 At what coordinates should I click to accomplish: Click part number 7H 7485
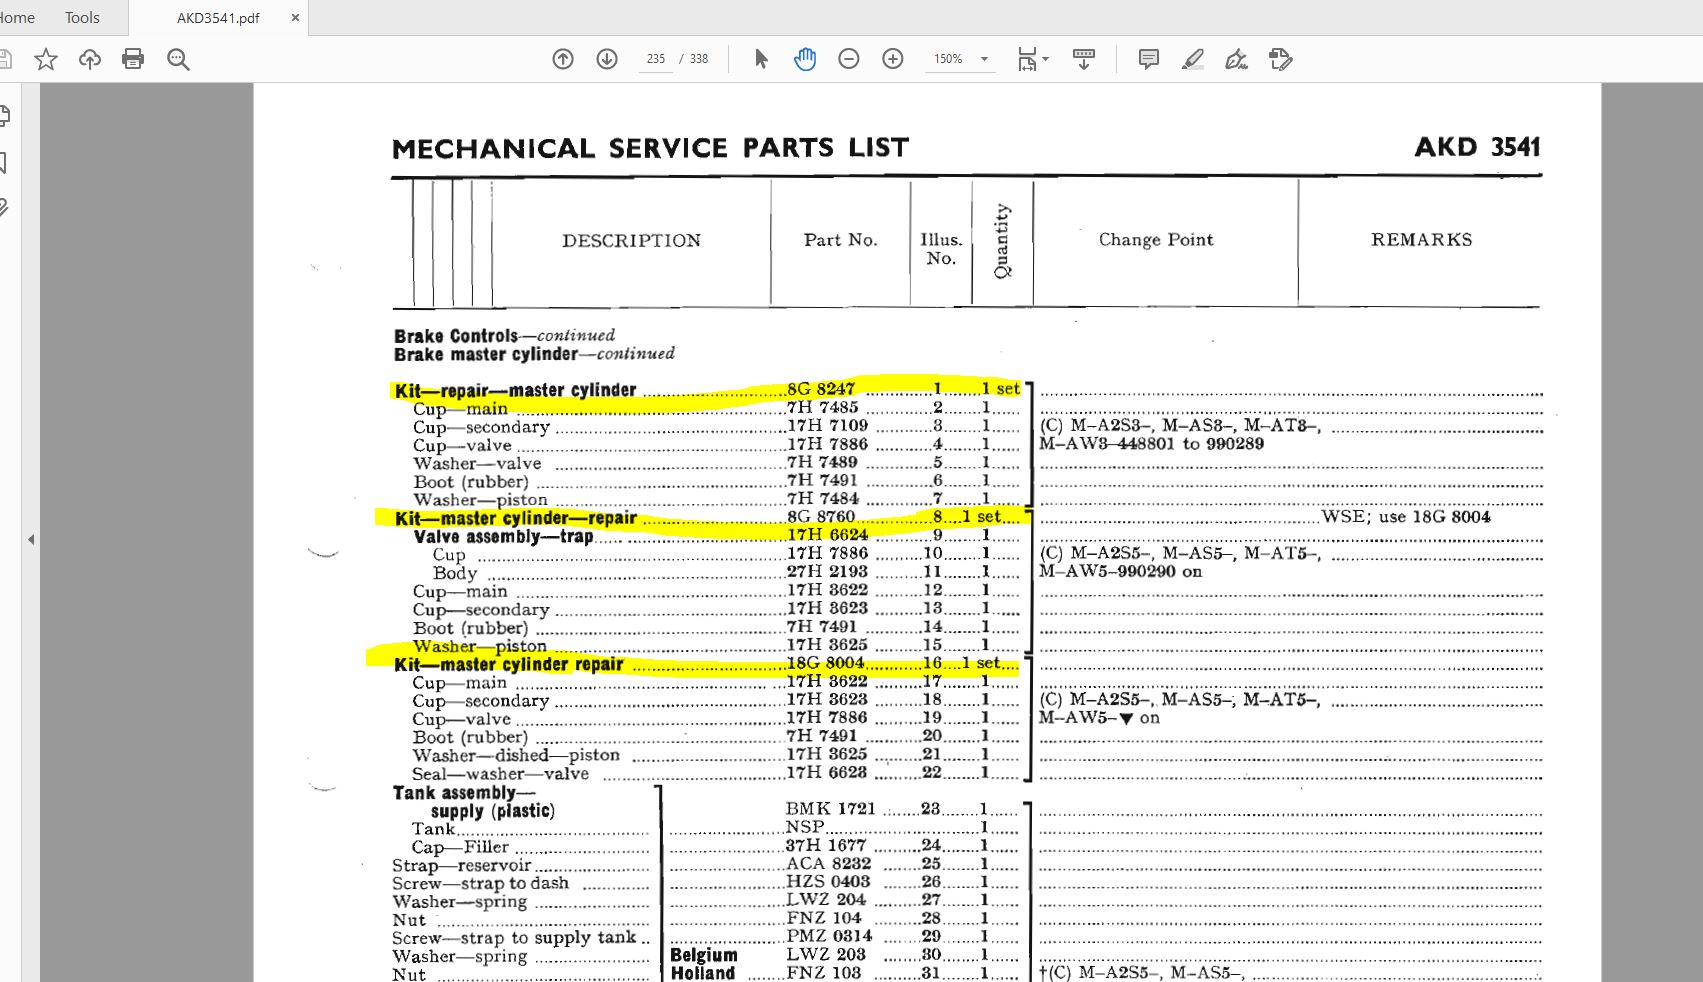pos(823,407)
